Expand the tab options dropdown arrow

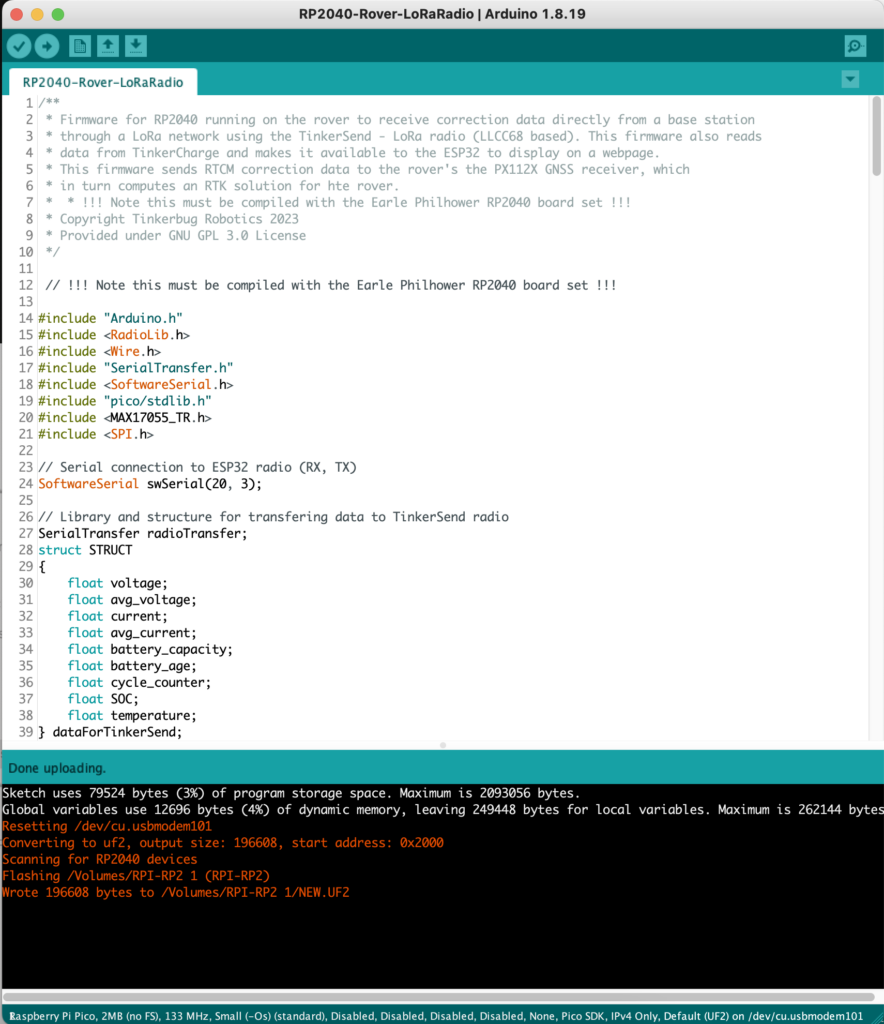850,80
